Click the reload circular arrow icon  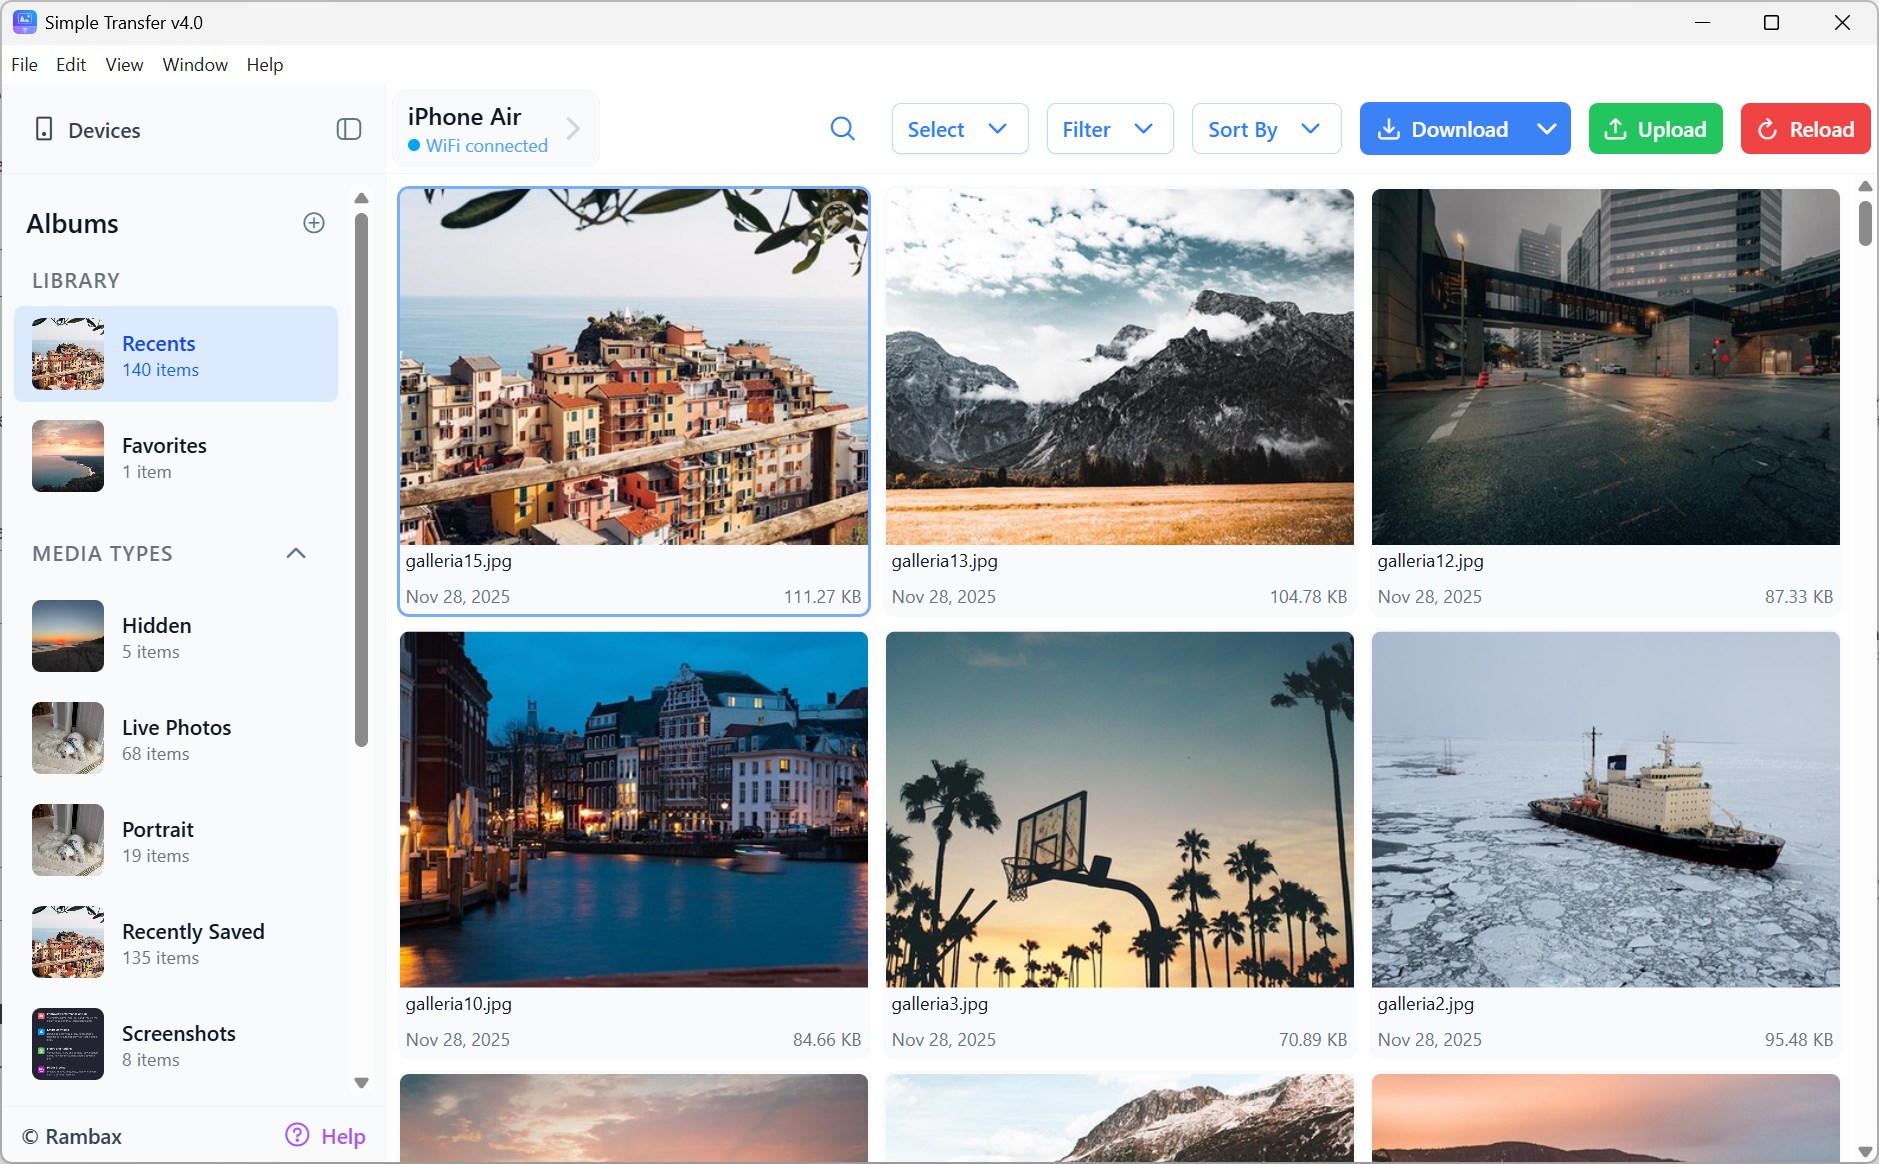point(1767,129)
